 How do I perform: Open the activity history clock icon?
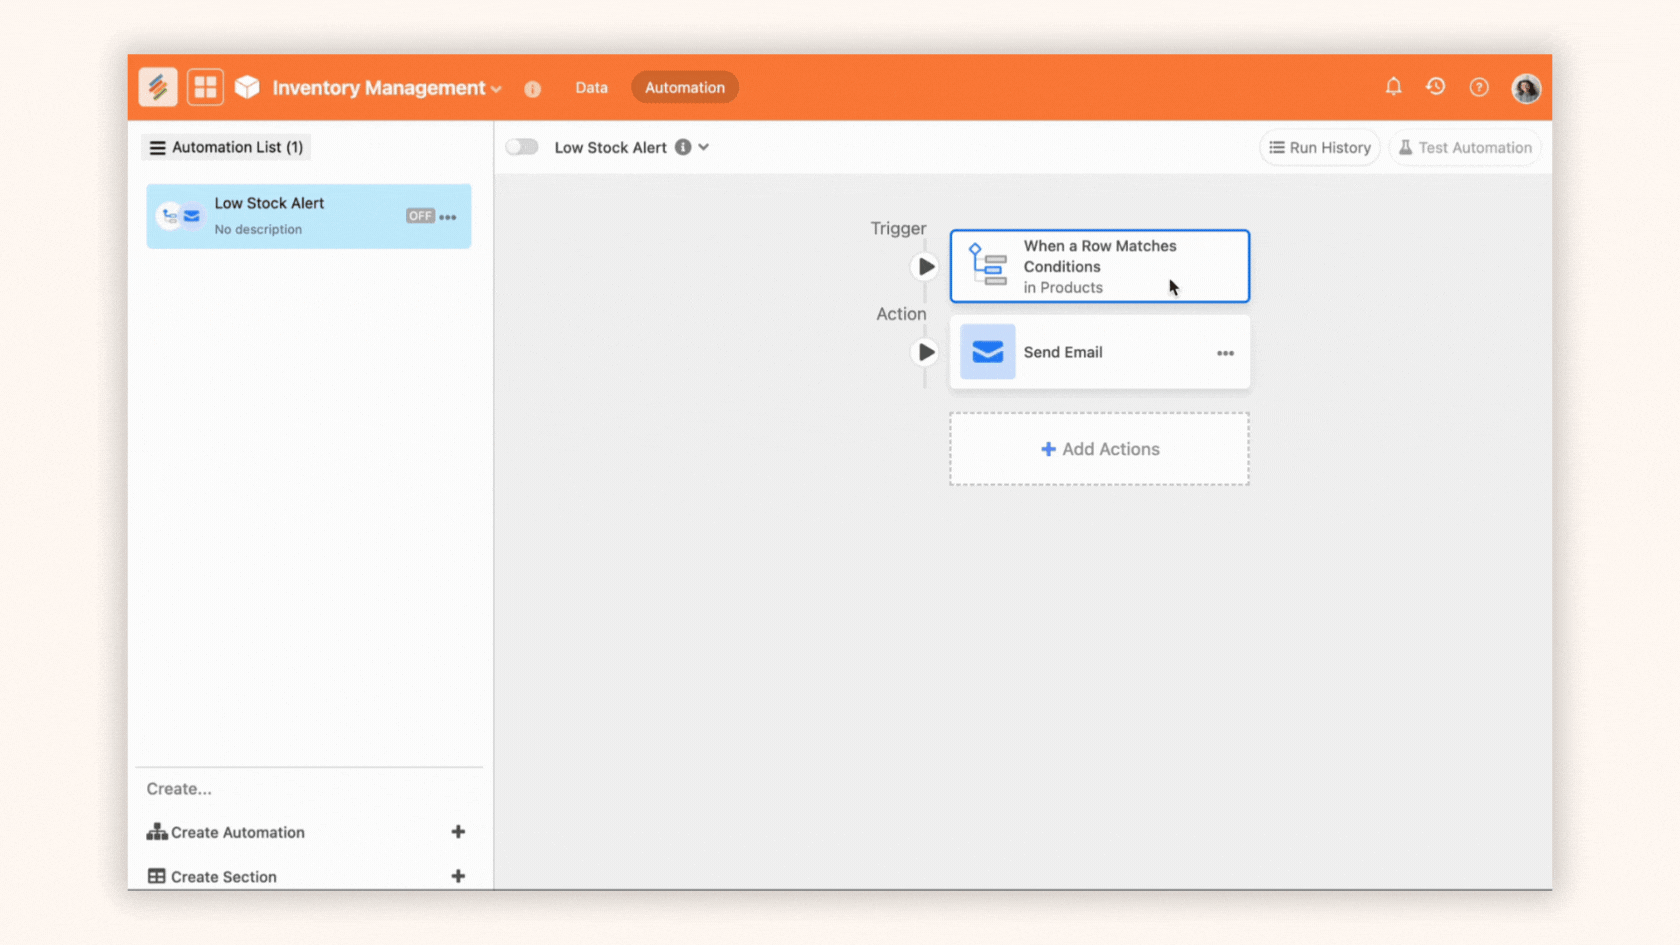coord(1435,87)
